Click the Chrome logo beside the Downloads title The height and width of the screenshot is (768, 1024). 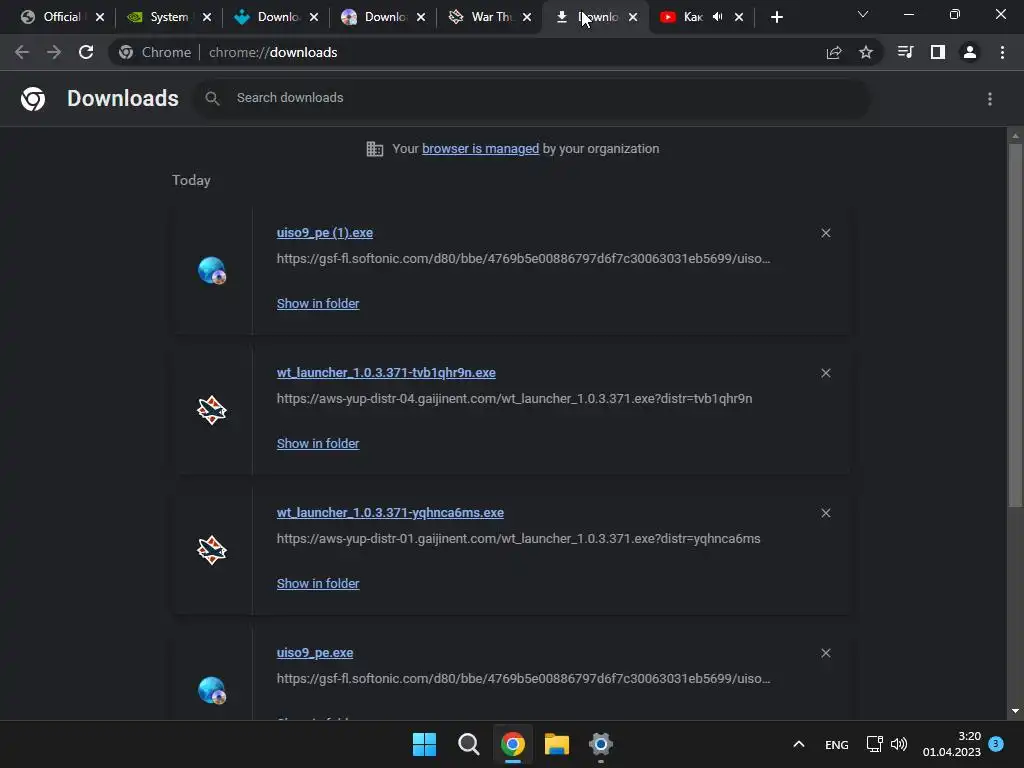click(x=33, y=99)
